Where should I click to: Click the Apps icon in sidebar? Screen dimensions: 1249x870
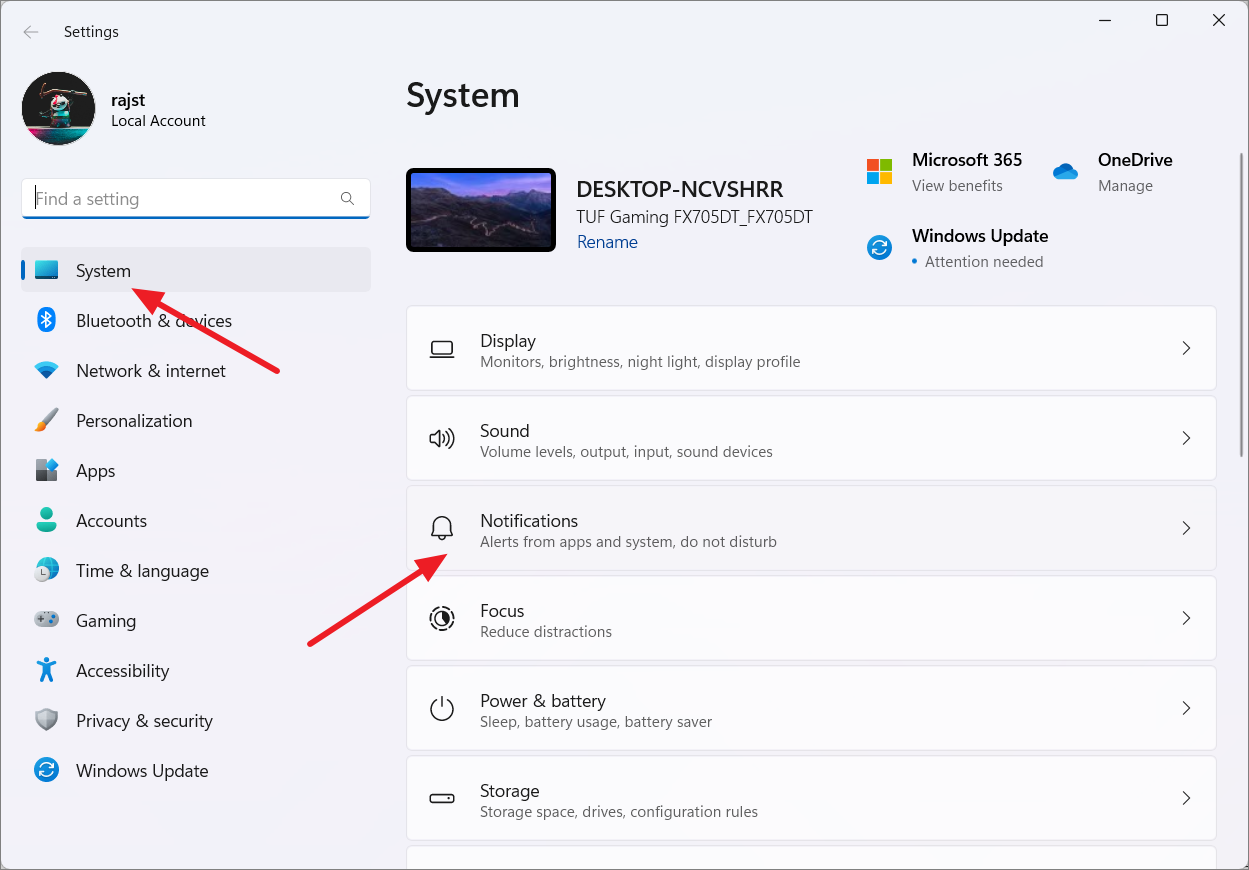click(47, 470)
